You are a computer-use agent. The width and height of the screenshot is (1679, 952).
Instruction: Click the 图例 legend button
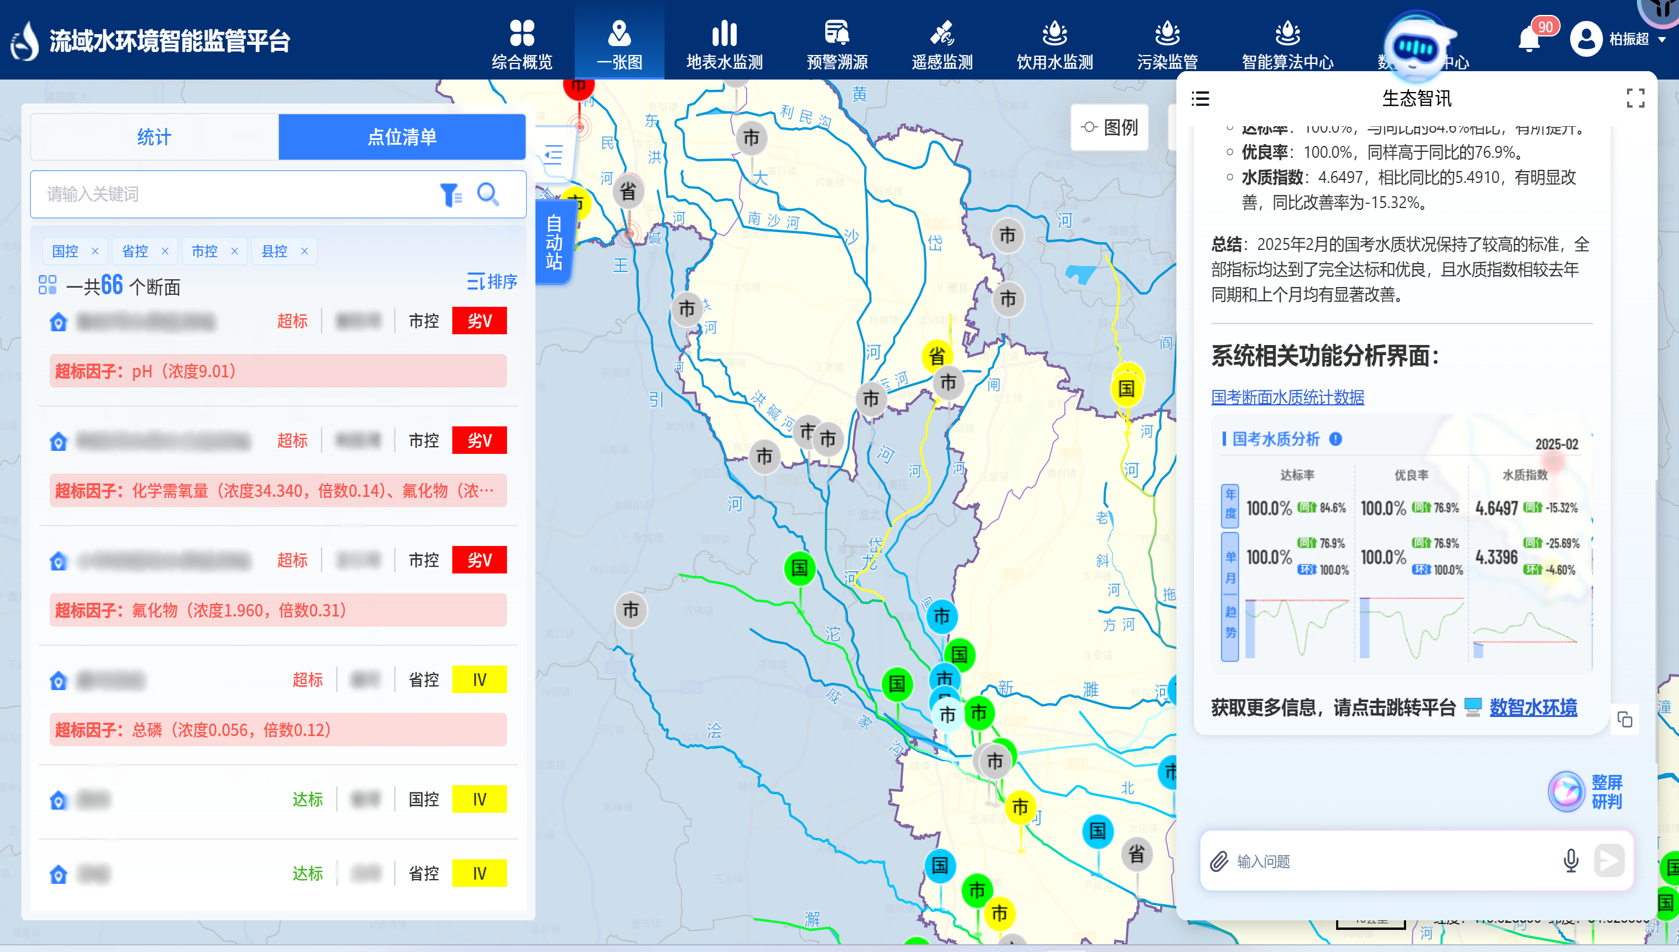click(1109, 127)
